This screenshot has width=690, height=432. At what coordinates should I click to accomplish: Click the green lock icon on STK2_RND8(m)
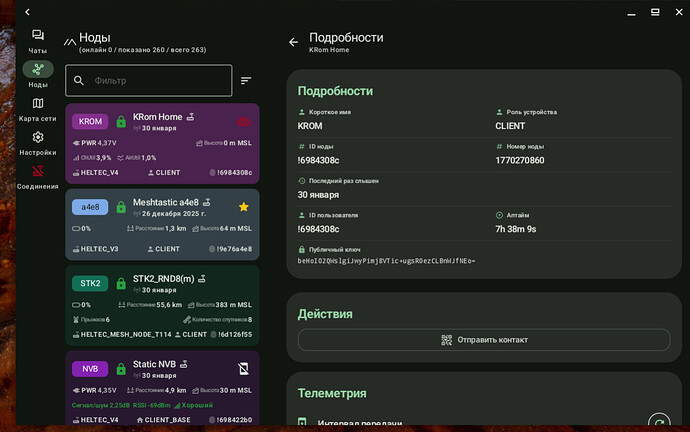[x=121, y=283]
